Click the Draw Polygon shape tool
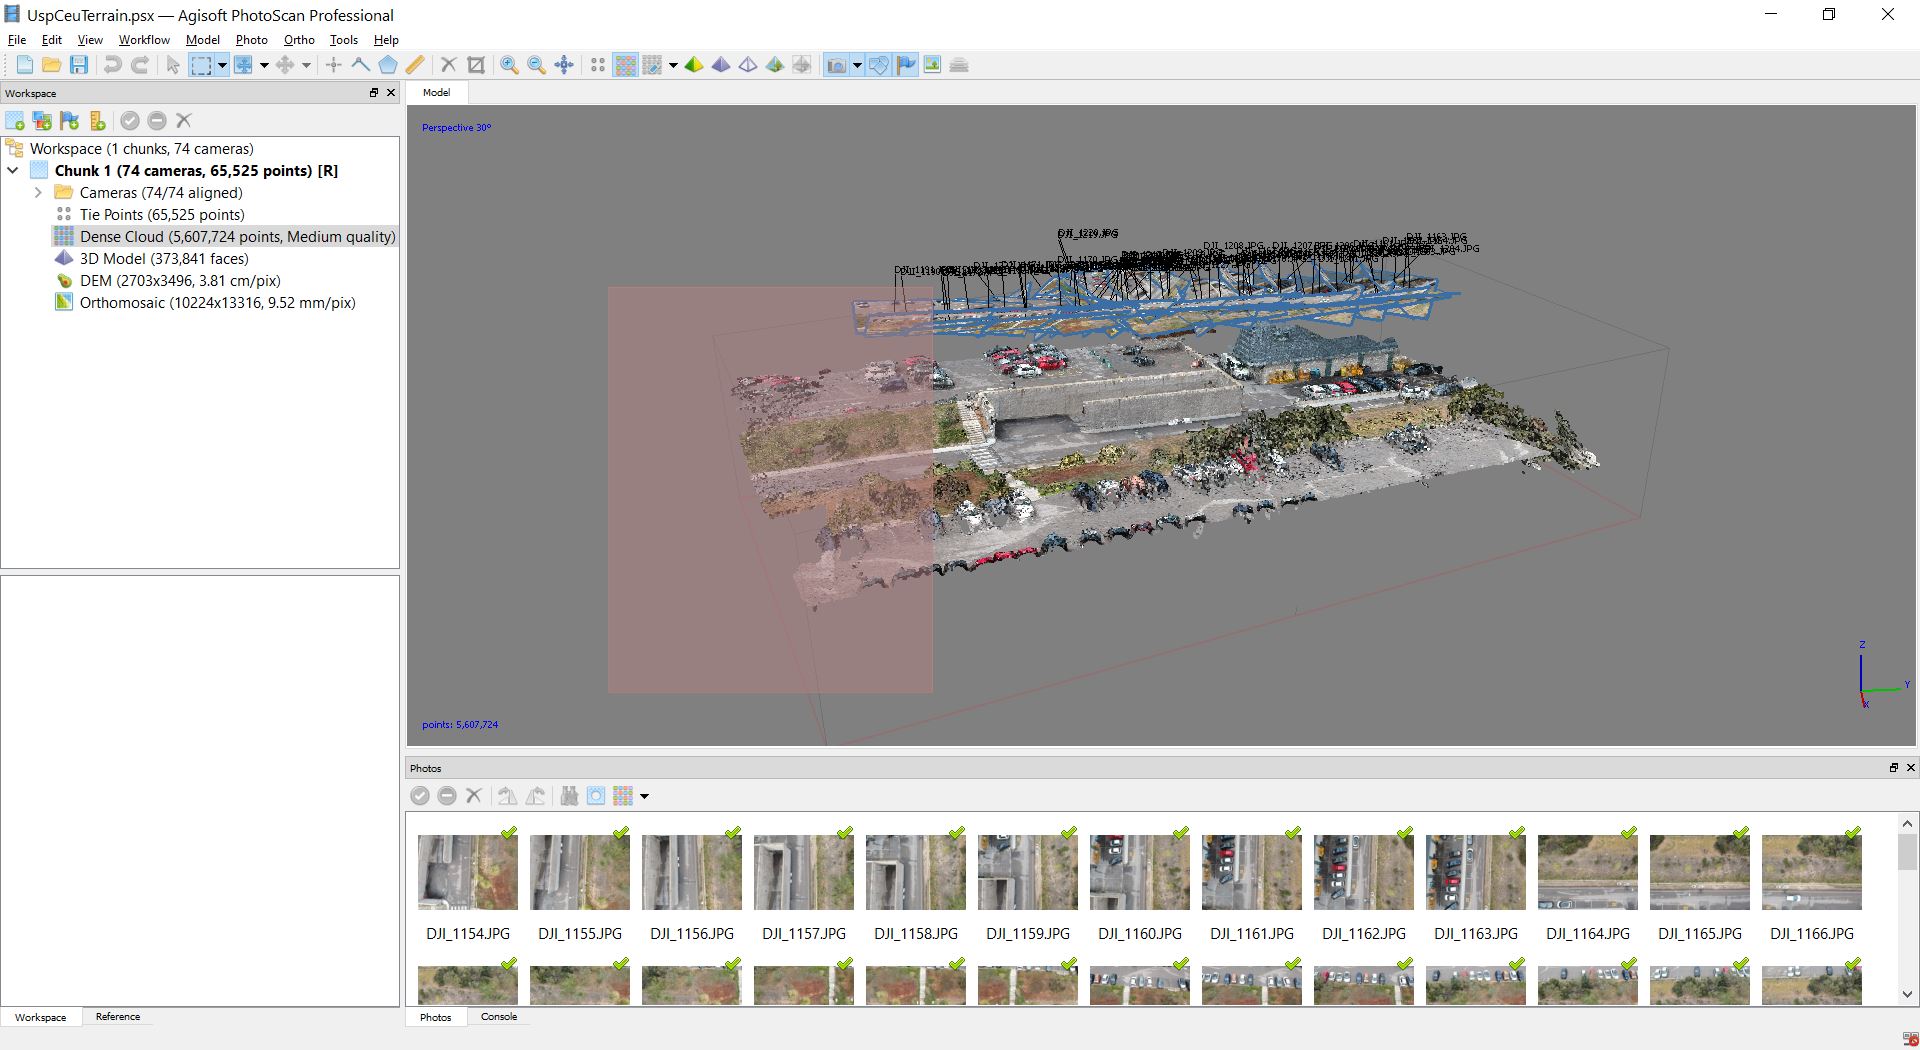Screen dimensions: 1920x1050 coord(388,65)
